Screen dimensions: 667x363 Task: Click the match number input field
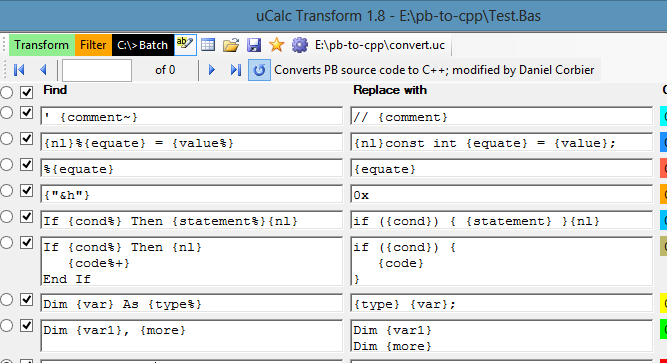[x=97, y=70]
